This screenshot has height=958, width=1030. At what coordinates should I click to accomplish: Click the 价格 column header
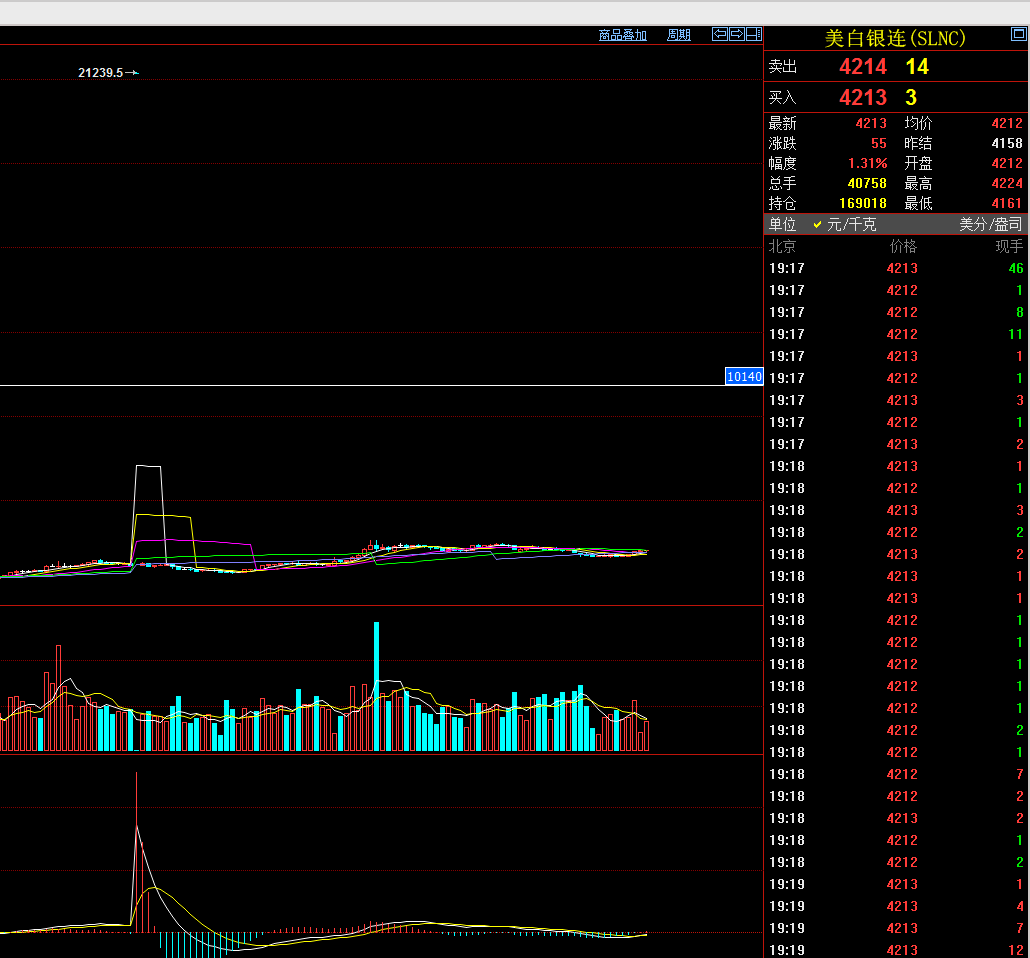coord(903,246)
